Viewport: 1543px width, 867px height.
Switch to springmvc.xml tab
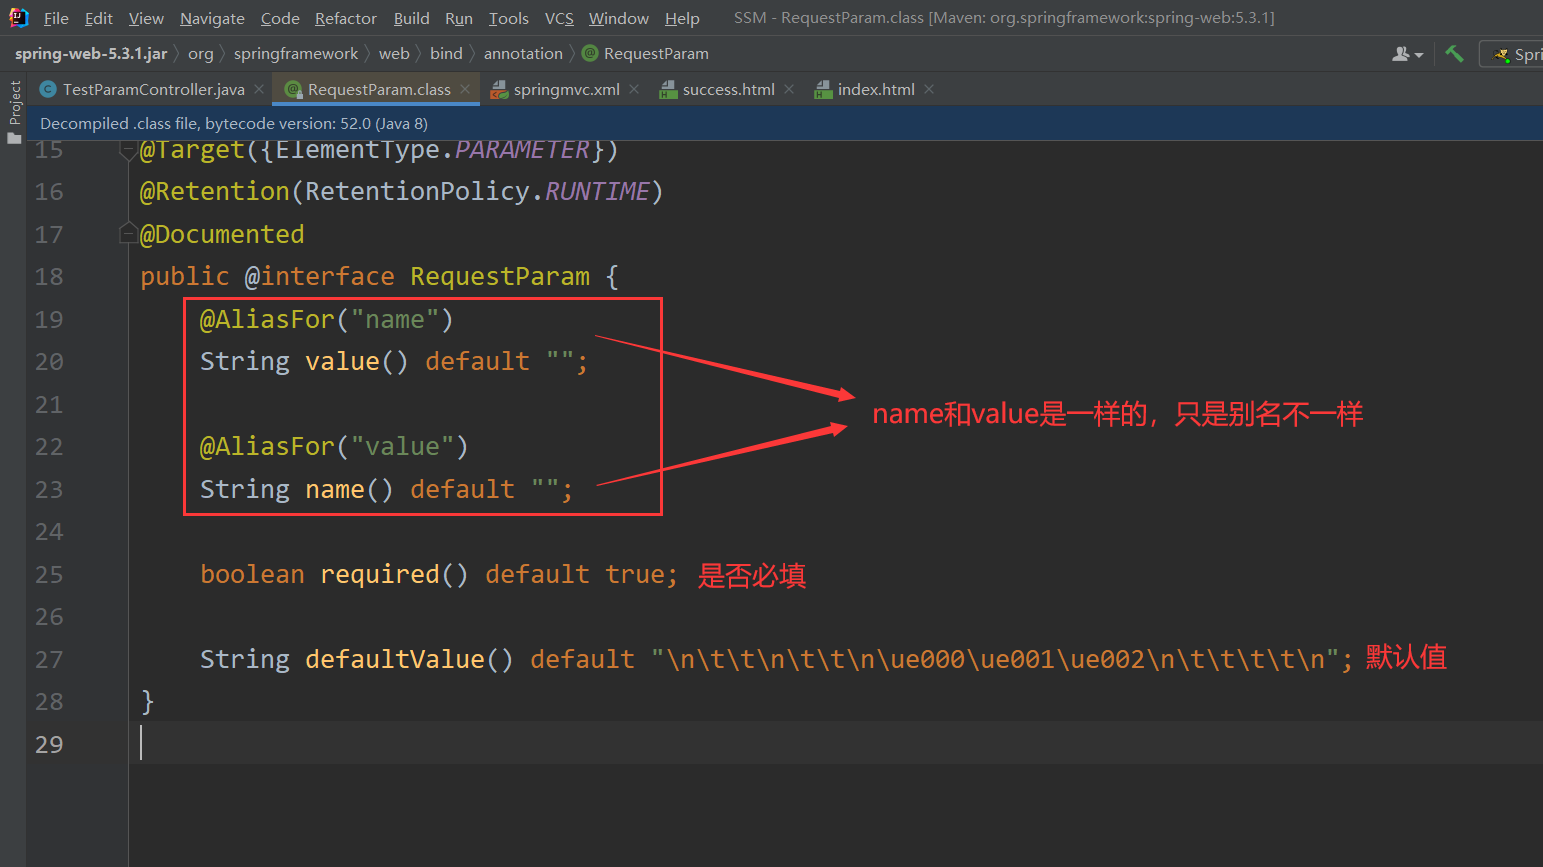coord(567,89)
